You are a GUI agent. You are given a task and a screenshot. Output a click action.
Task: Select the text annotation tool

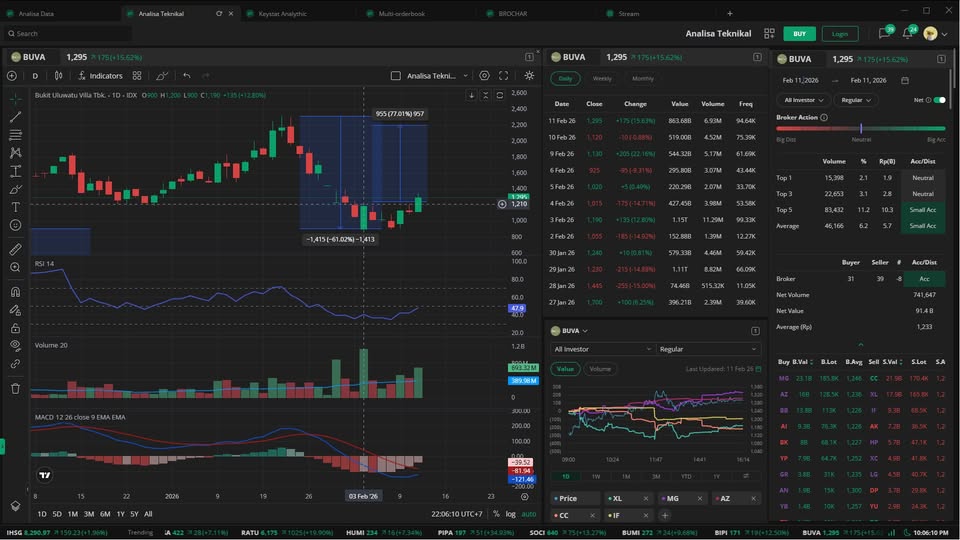pos(15,207)
